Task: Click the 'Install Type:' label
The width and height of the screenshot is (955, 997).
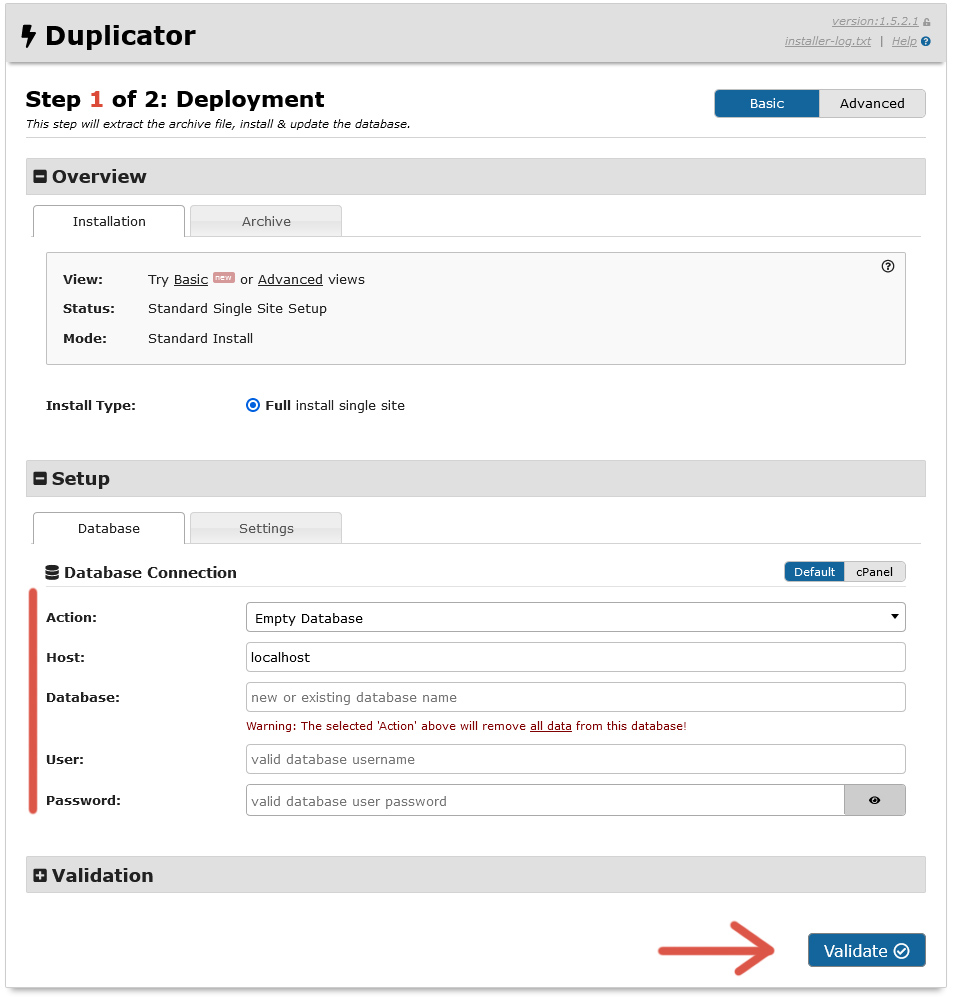Action: tap(91, 406)
